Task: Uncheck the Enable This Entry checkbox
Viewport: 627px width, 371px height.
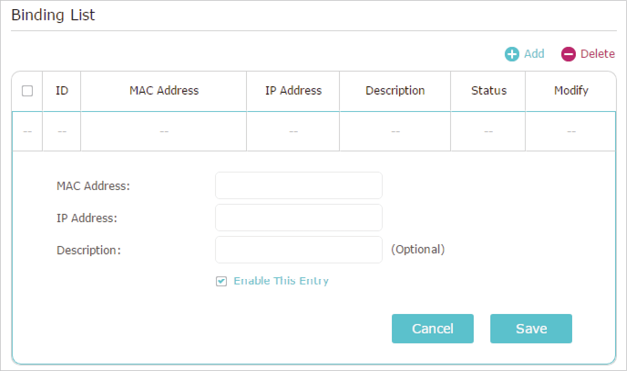Action: [221, 281]
